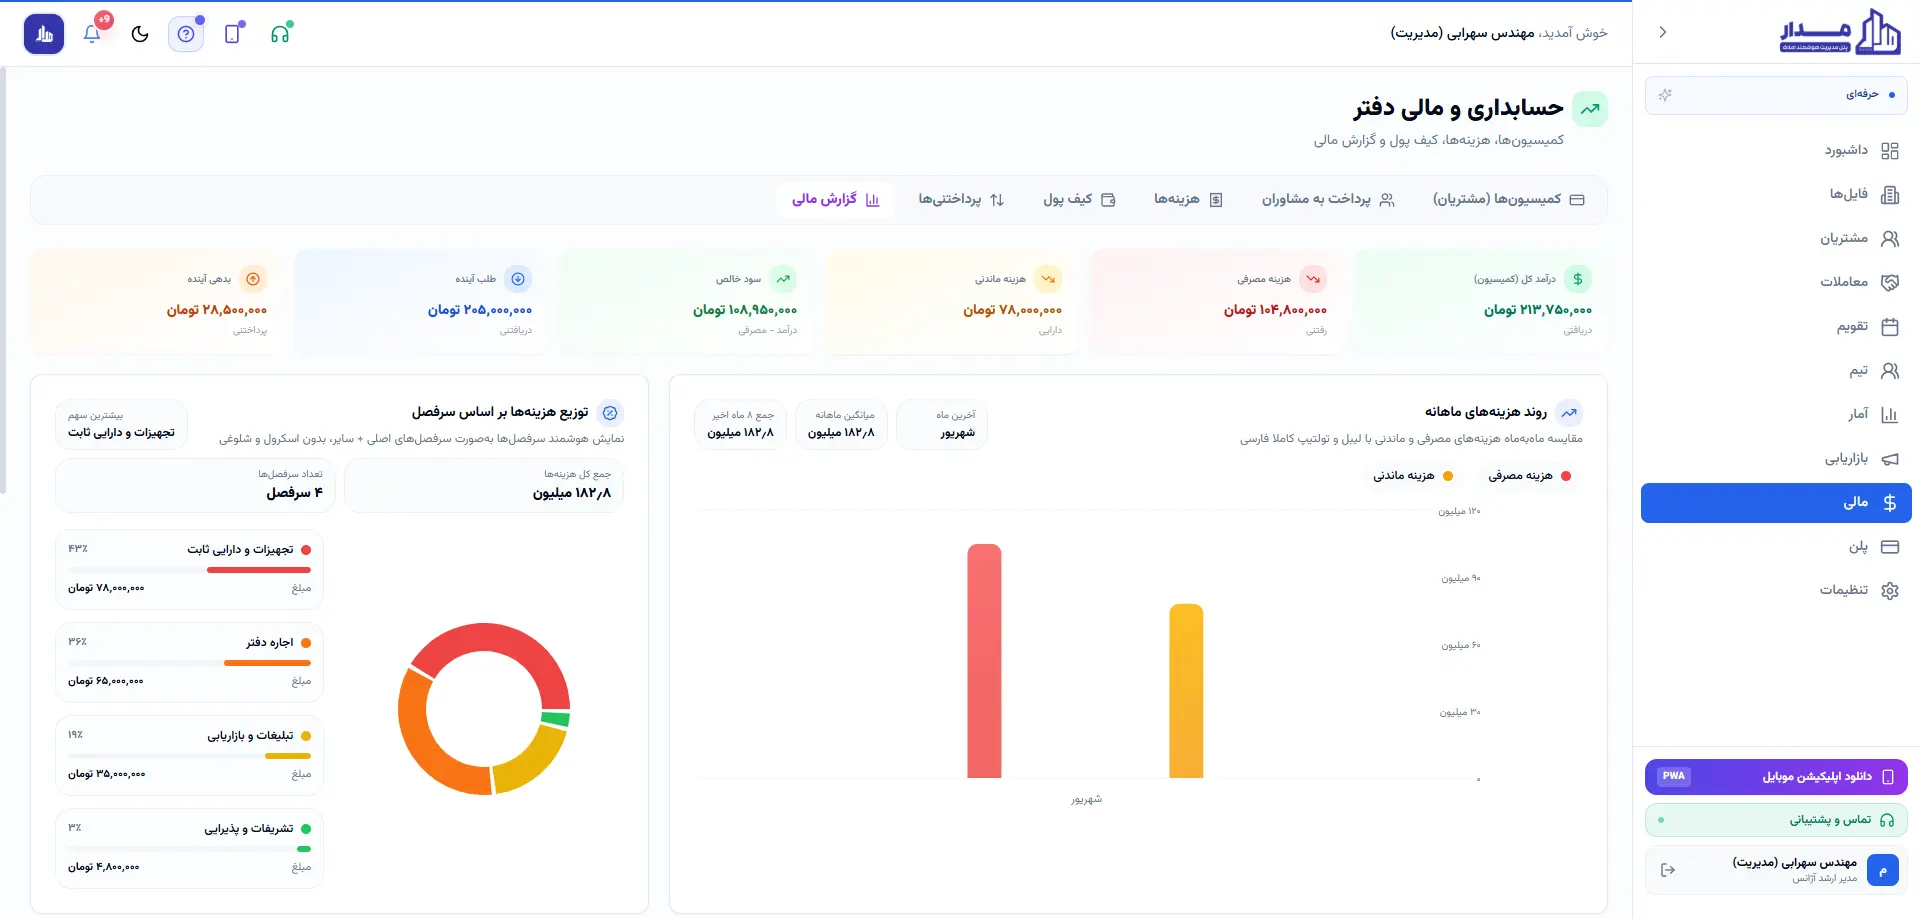The width and height of the screenshot is (1920, 919).
Task: Select the گزارش مالی tab
Action: pyautogui.click(x=836, y=200)
